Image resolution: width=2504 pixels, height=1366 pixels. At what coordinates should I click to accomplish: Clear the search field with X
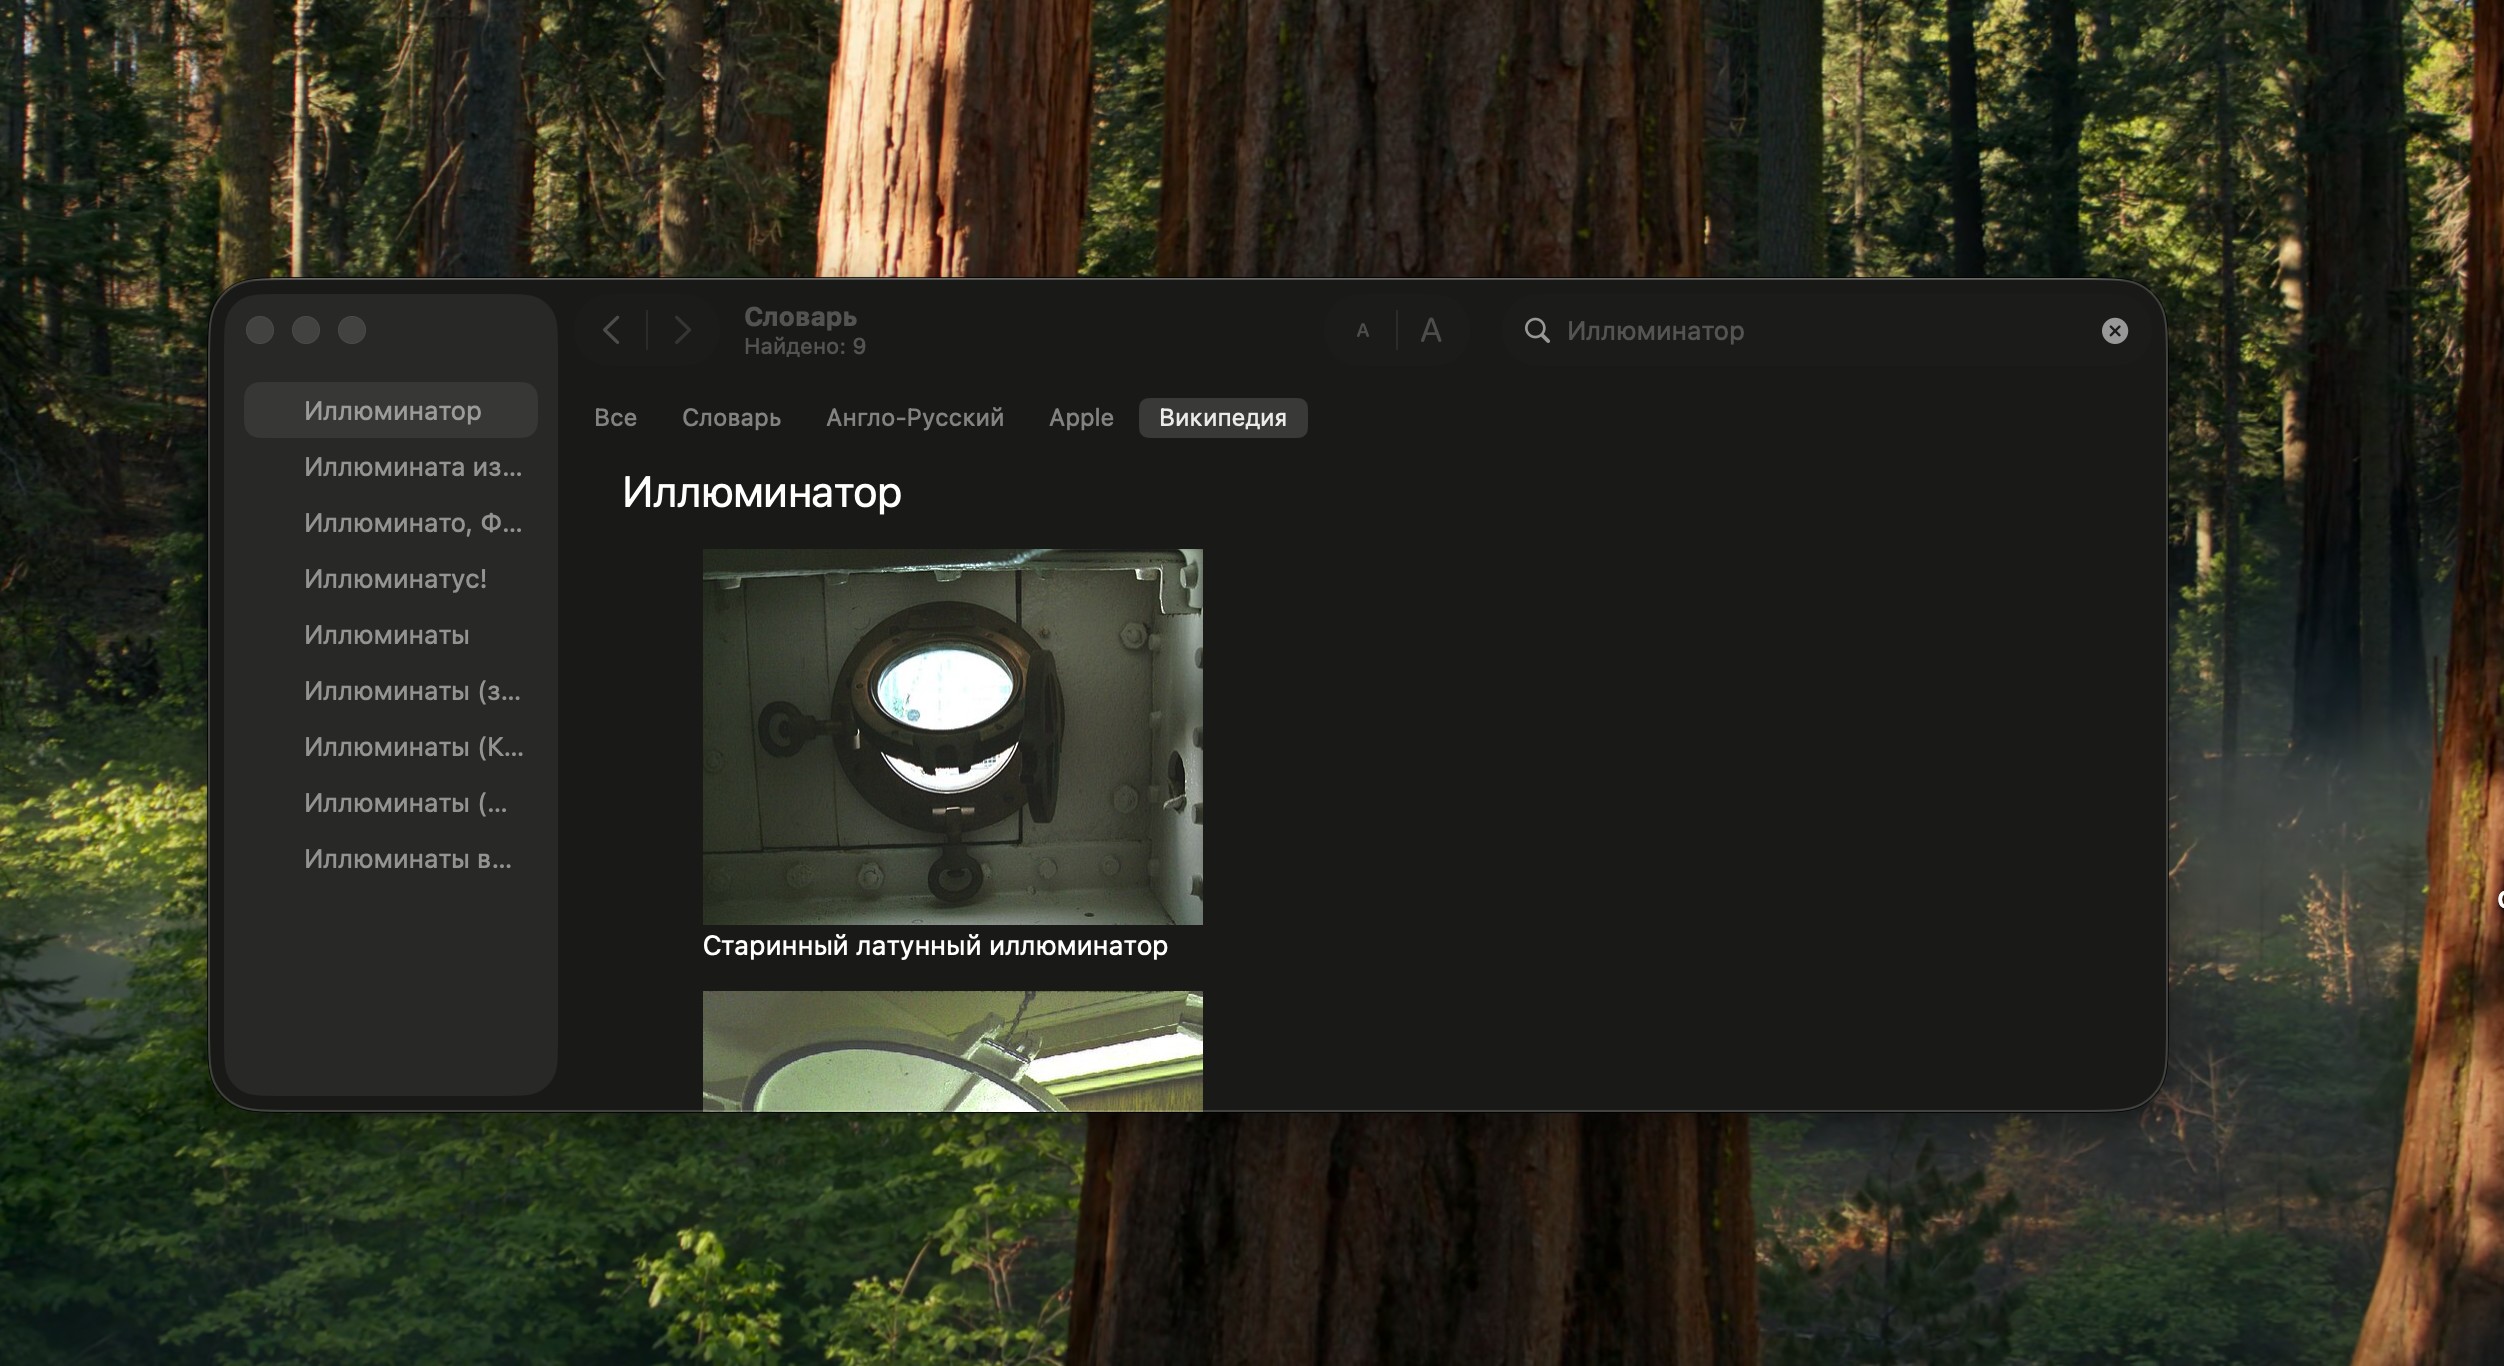tap(2114, 331)
